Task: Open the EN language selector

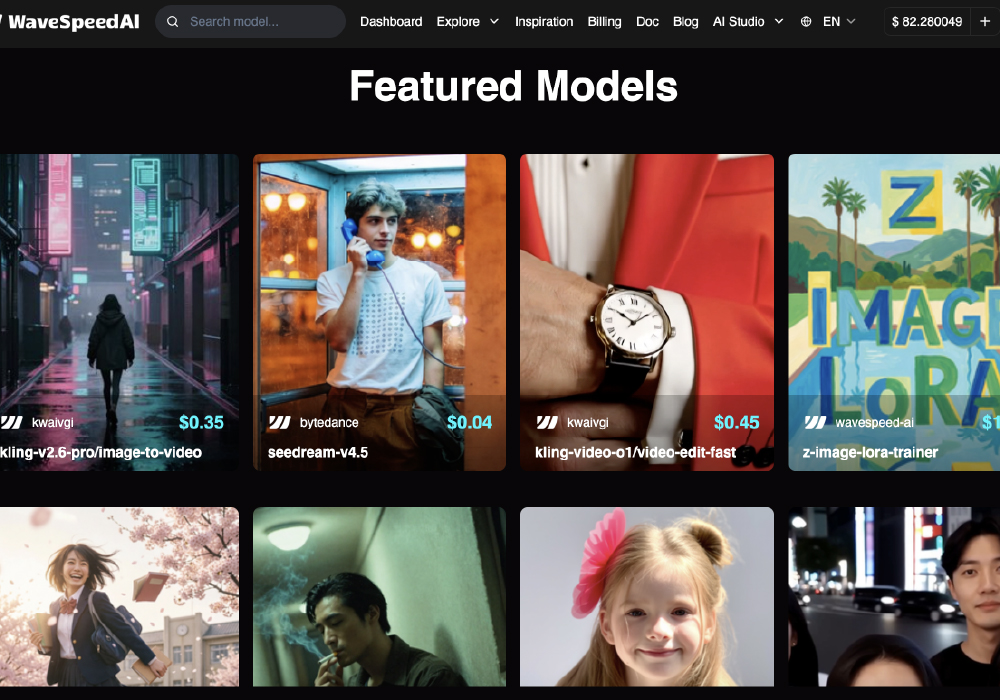Action: [x=839, y=22]
